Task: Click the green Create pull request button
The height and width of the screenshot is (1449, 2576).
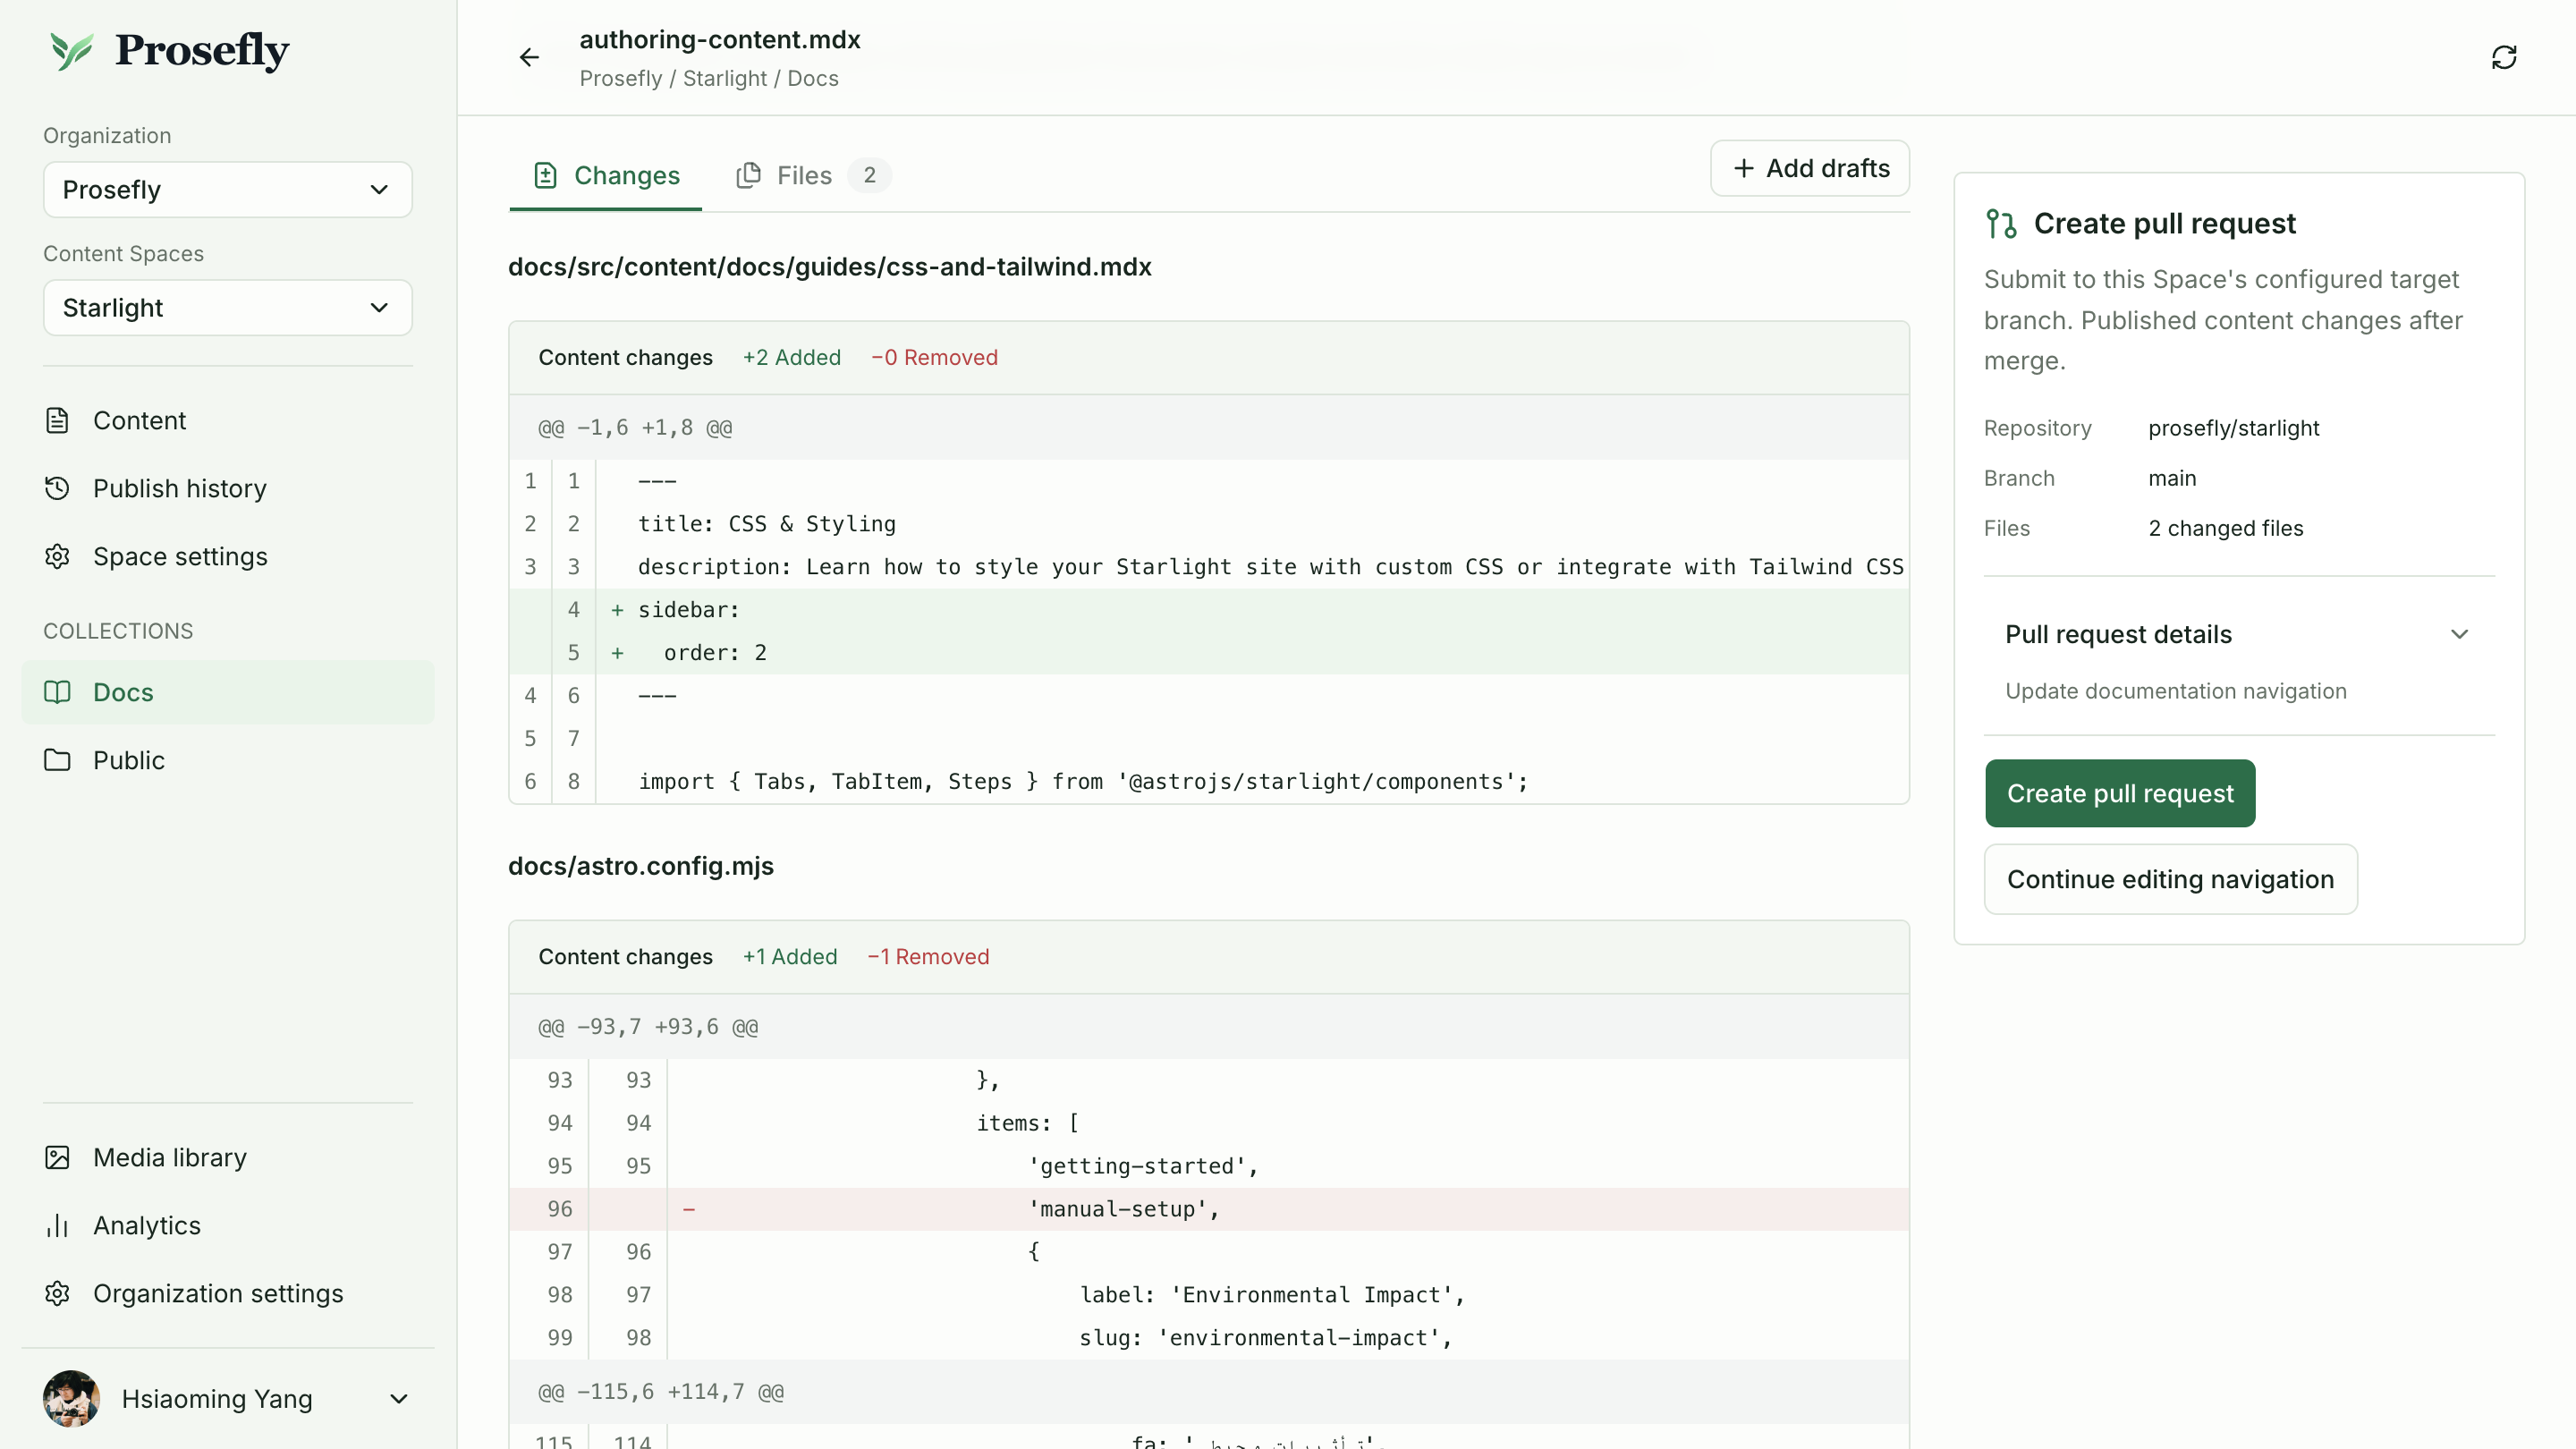Action: [x=2120, y=793]
